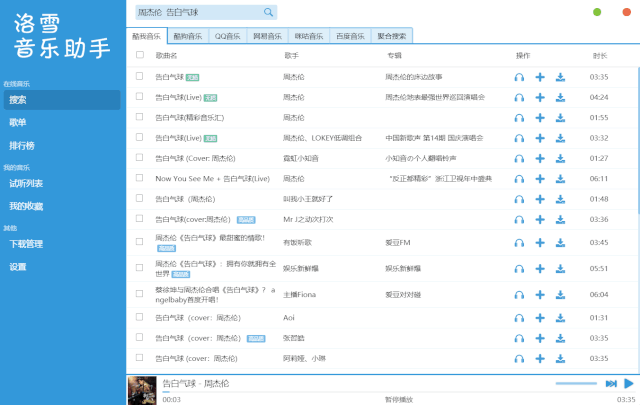Click the magnifier search icon
Screen dimensions: 640x405
[268, 12]
